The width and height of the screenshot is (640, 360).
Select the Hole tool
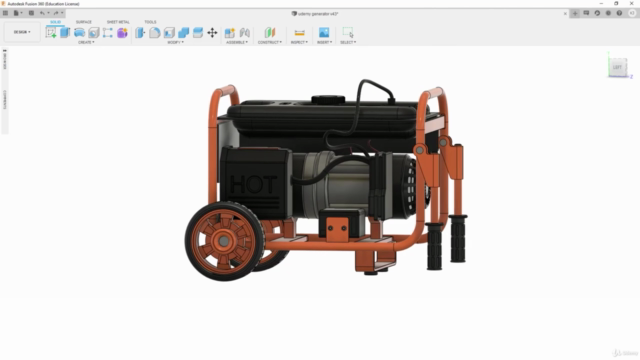[93, 33]
